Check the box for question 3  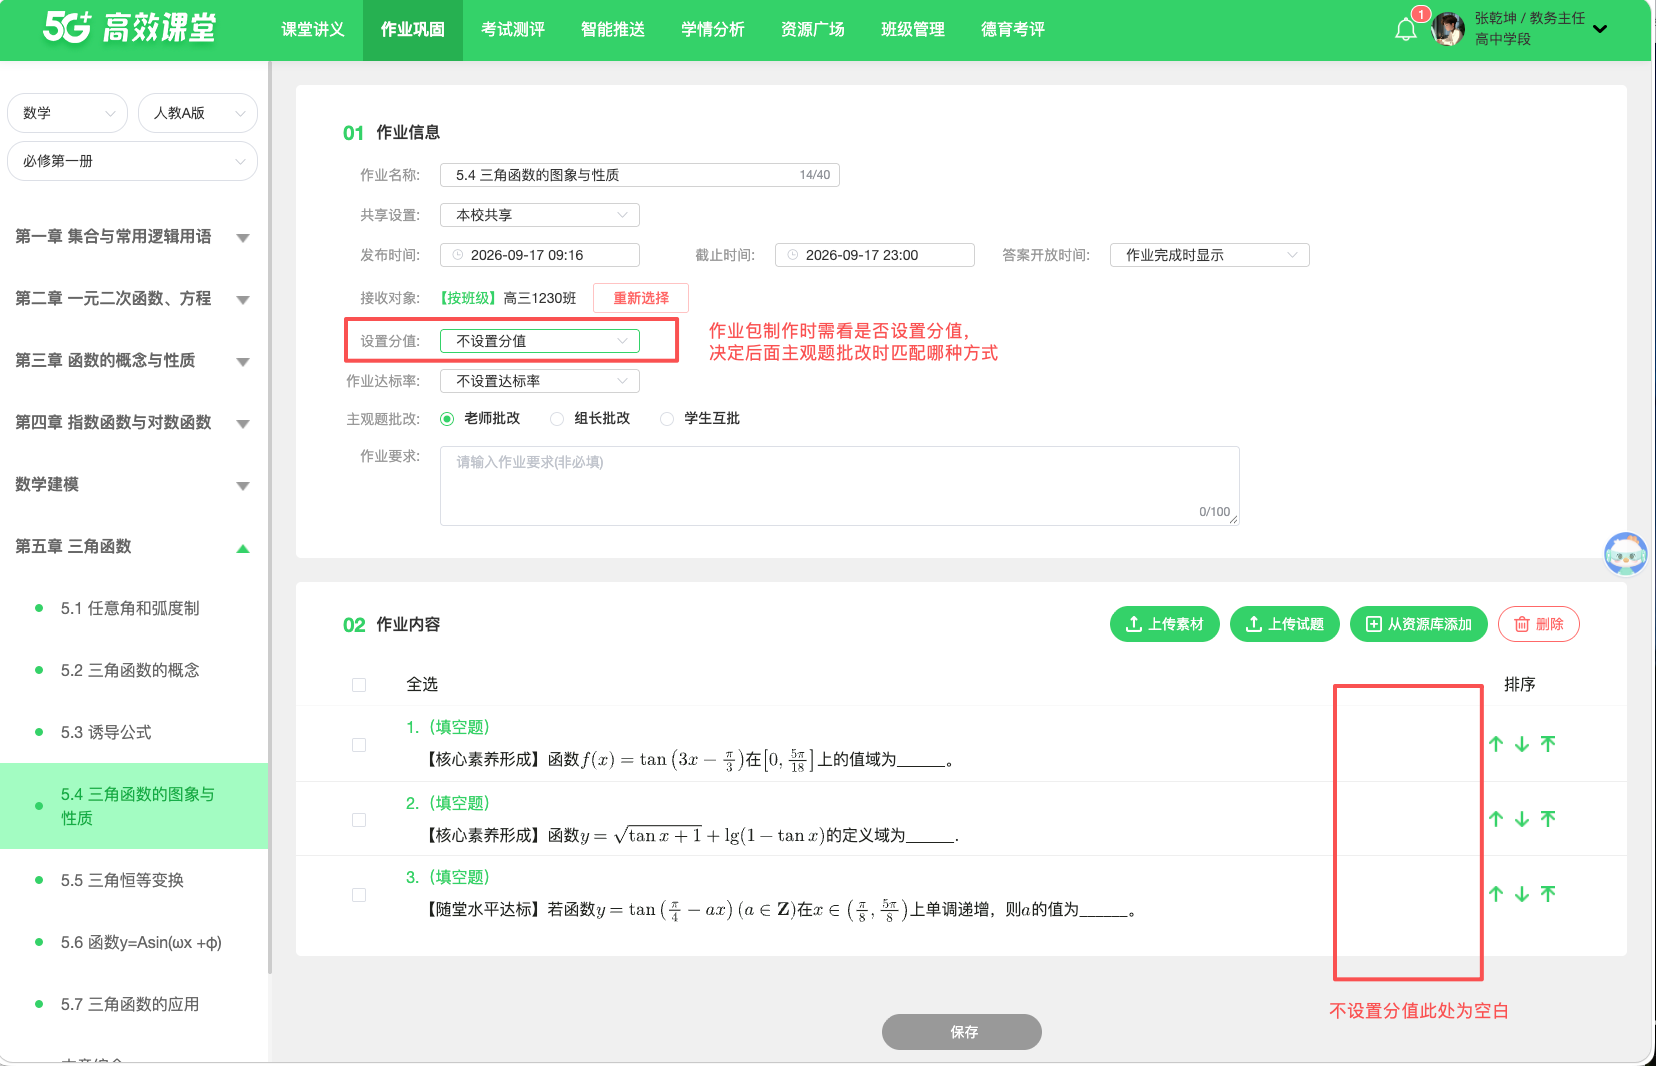(x=359, y=895)
